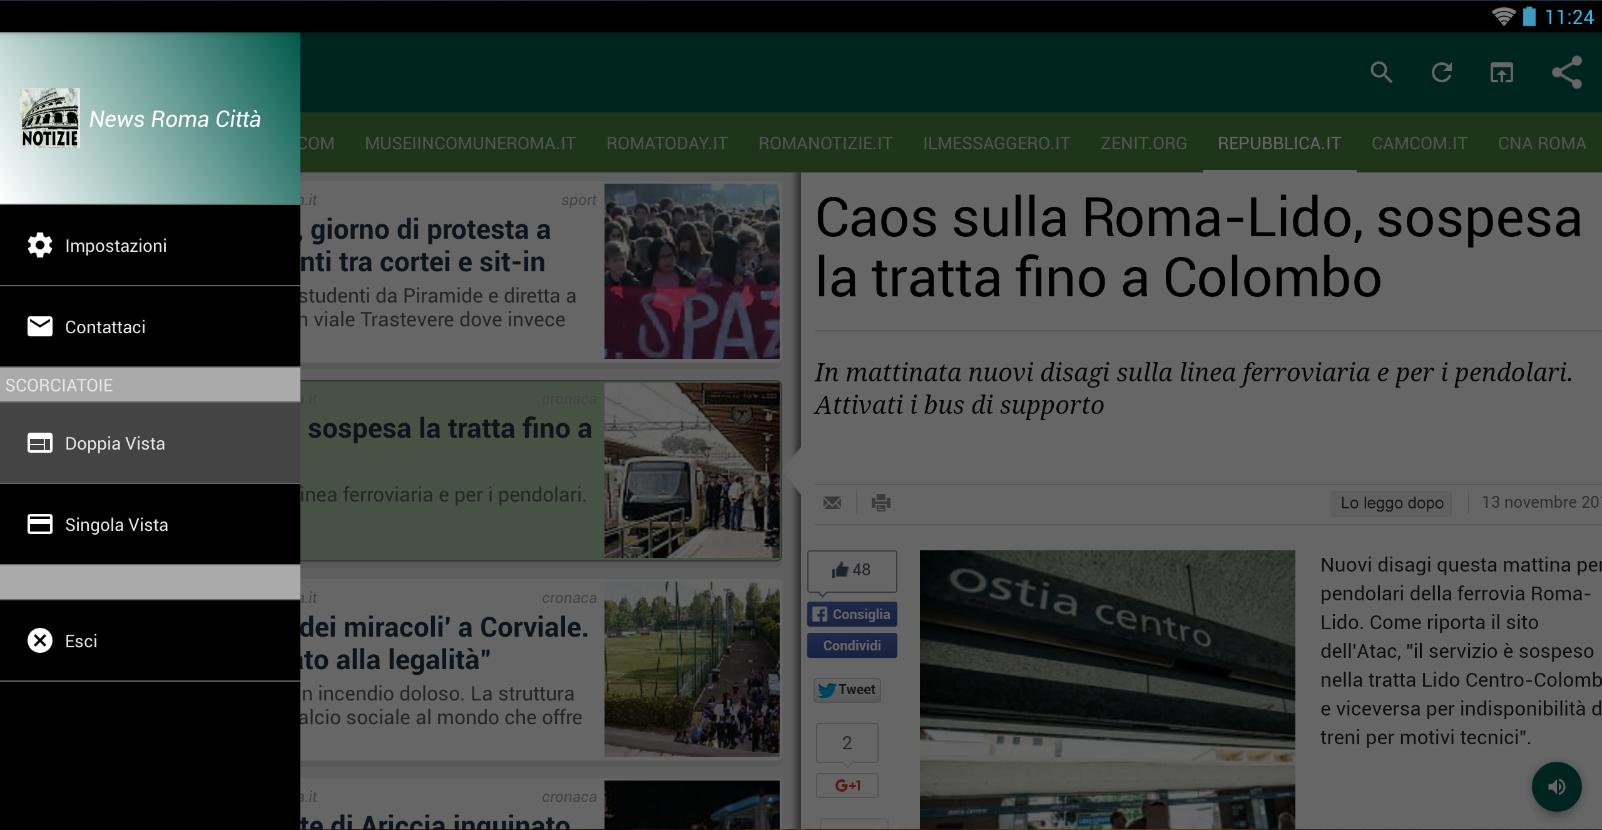Check the clock showing 11:24
This screenshot has height=830, width=1602.
pos(1569,16)
